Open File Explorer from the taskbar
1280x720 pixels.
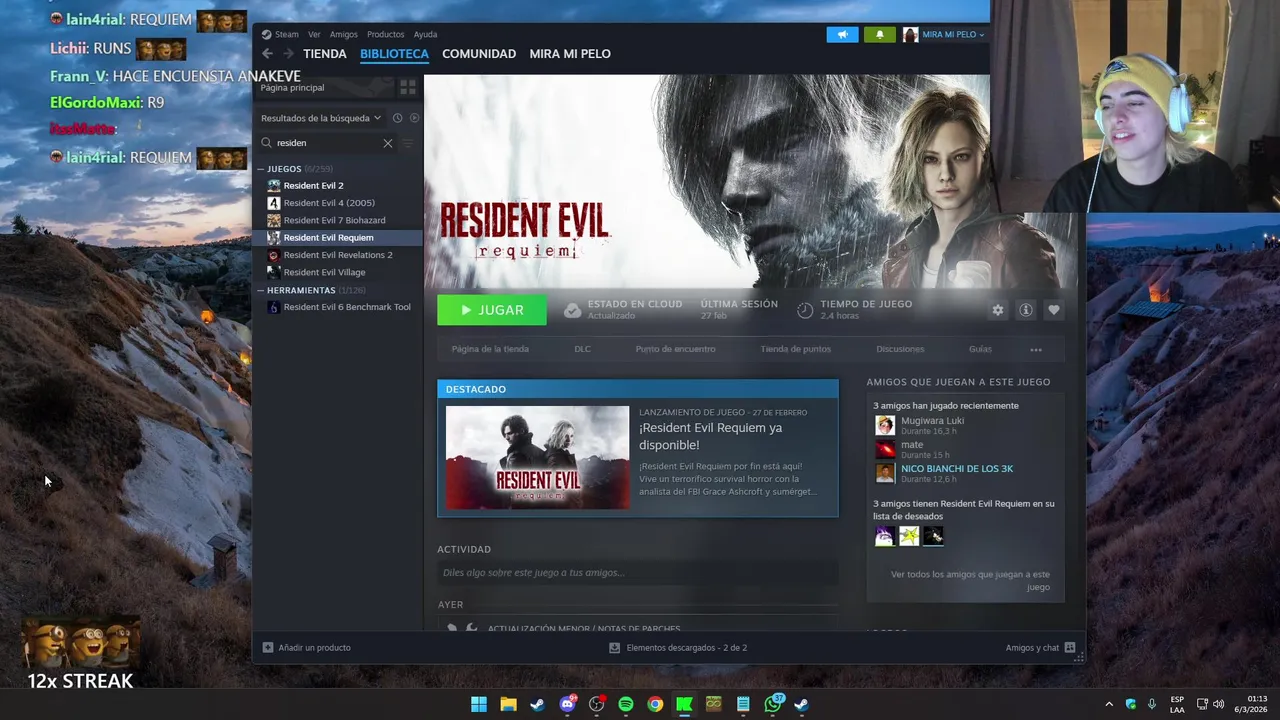(508, 704)
